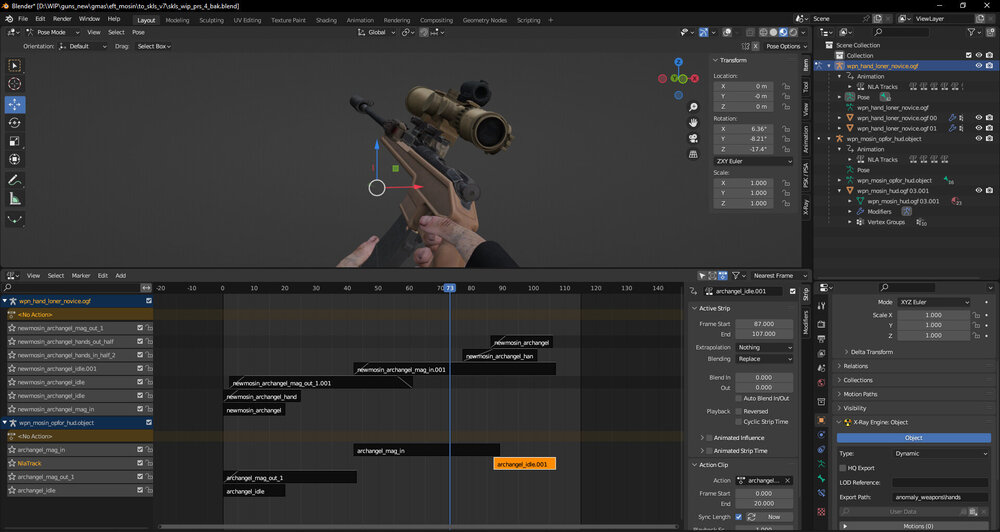Switch to the Animation workspace tab

pyautogui.click(x=360, y=20)
